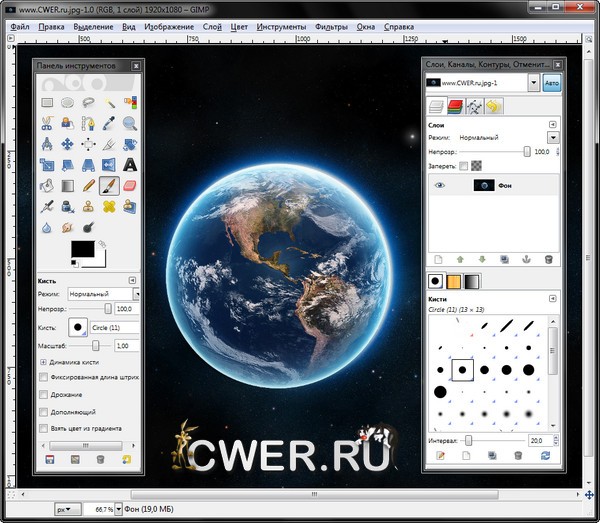600x523 pixels.
Task: Select the Ellipse Select tool
Action: point(68,102)
